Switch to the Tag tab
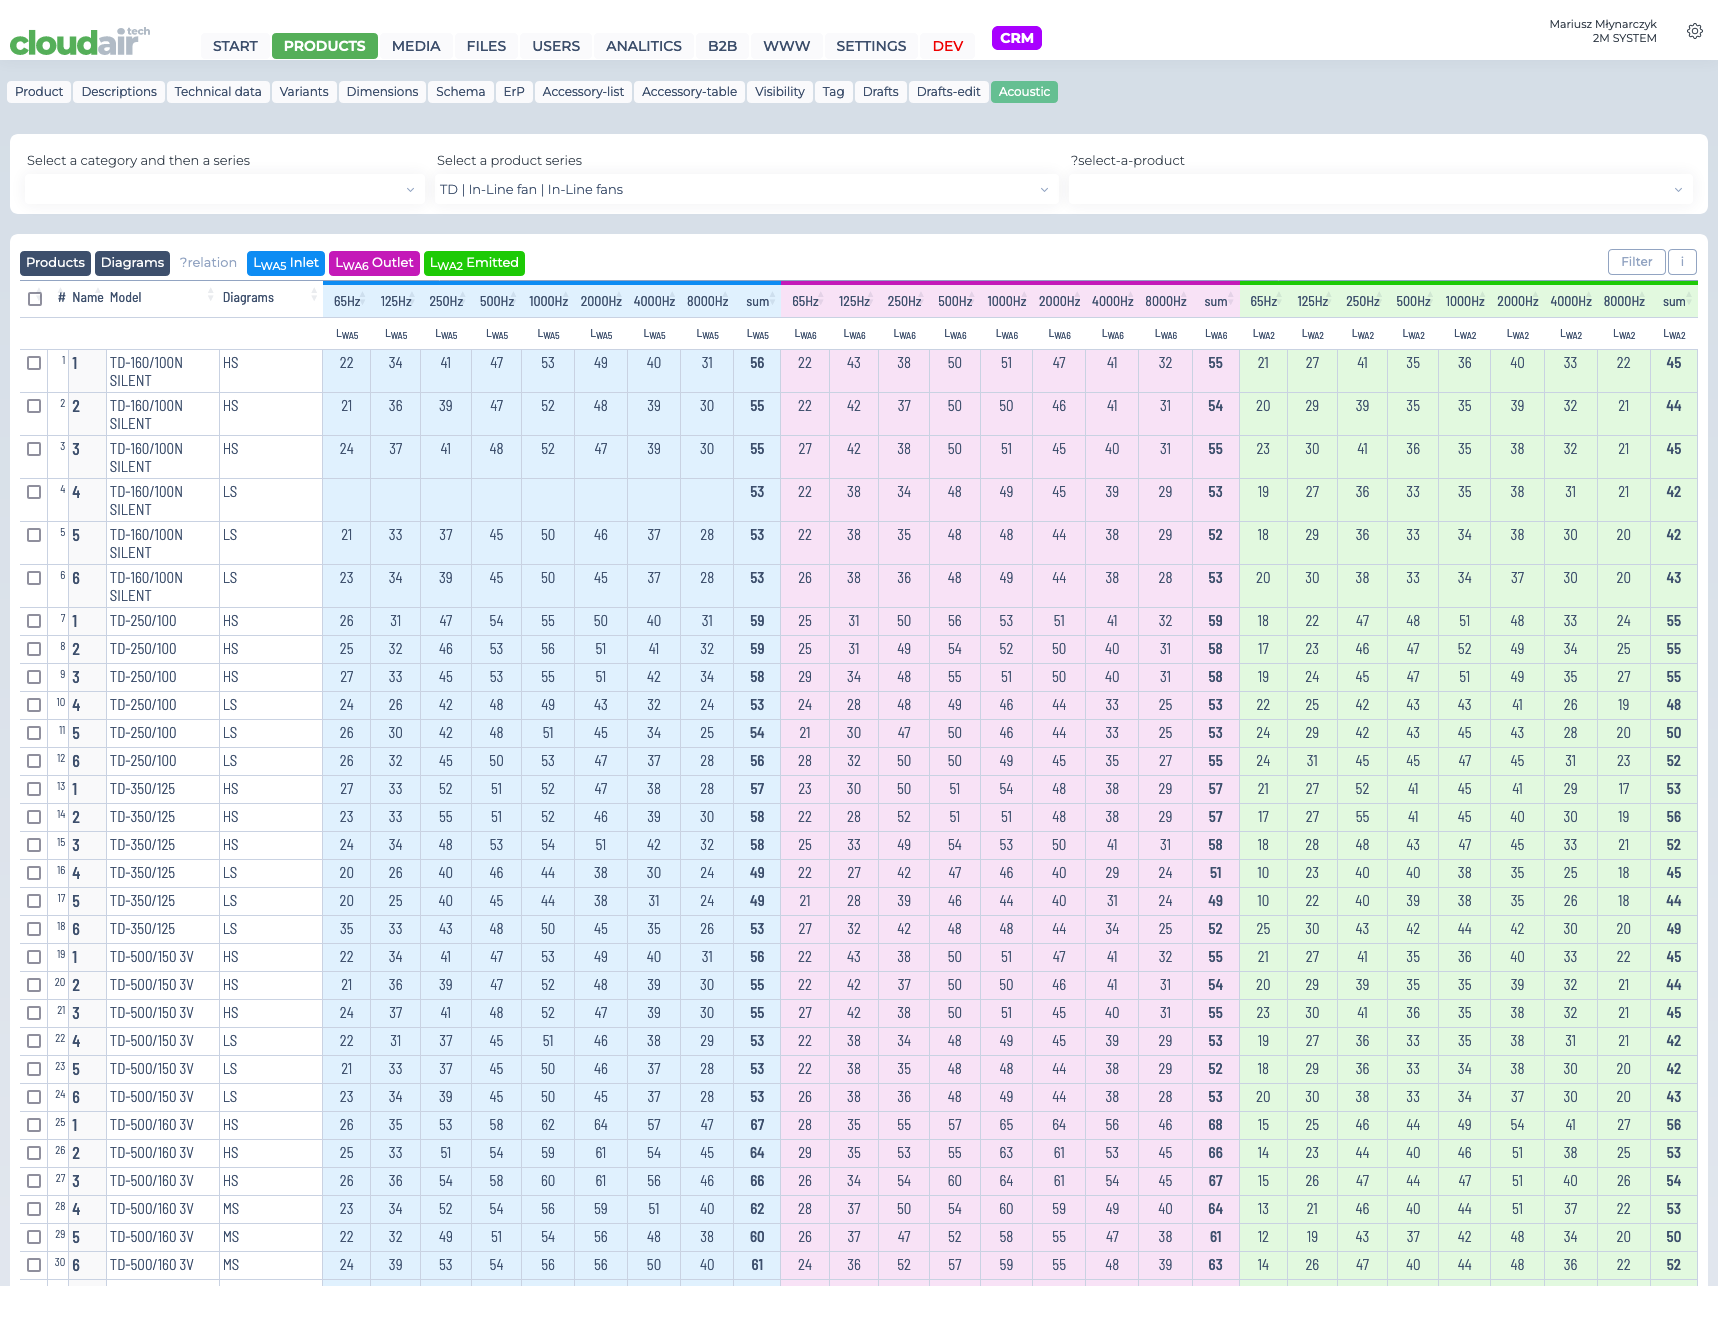Viewport: 1718px width, 1330px height. click(x=833, y=92)
